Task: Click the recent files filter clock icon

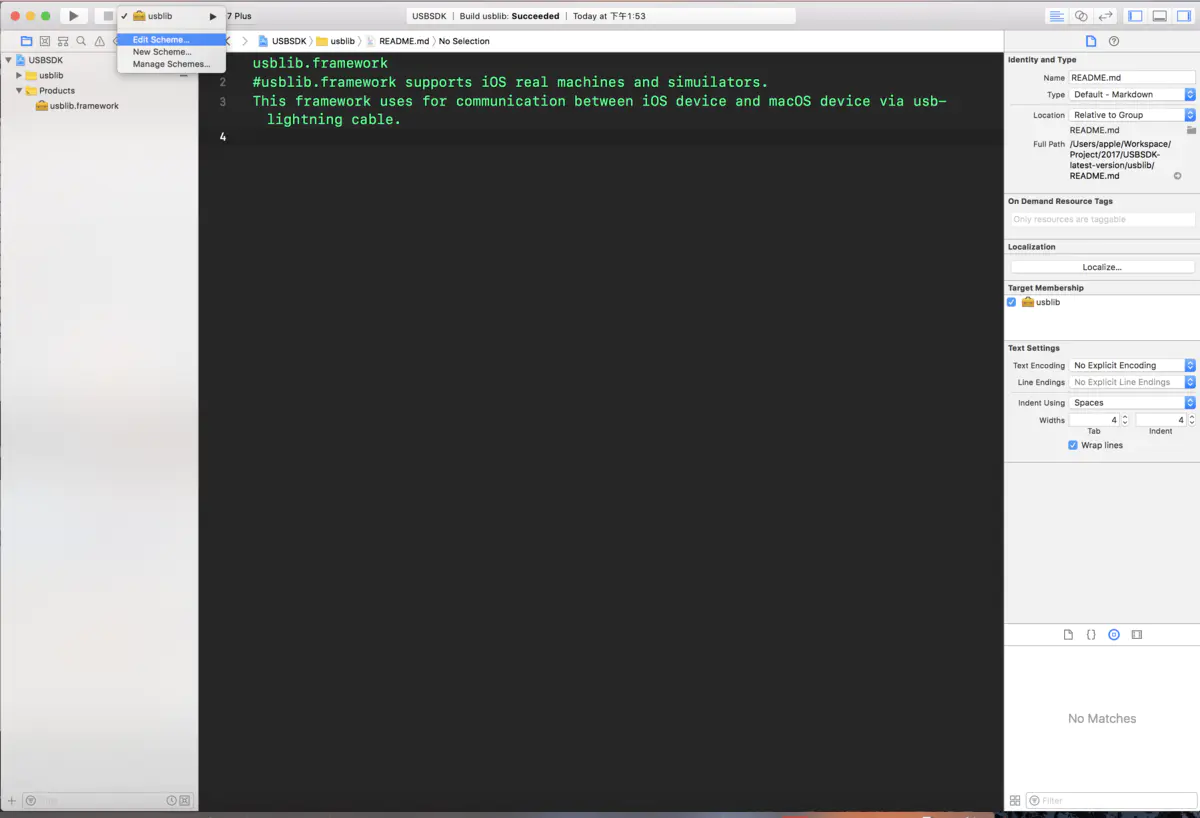Action: click(x=171, y=801)
